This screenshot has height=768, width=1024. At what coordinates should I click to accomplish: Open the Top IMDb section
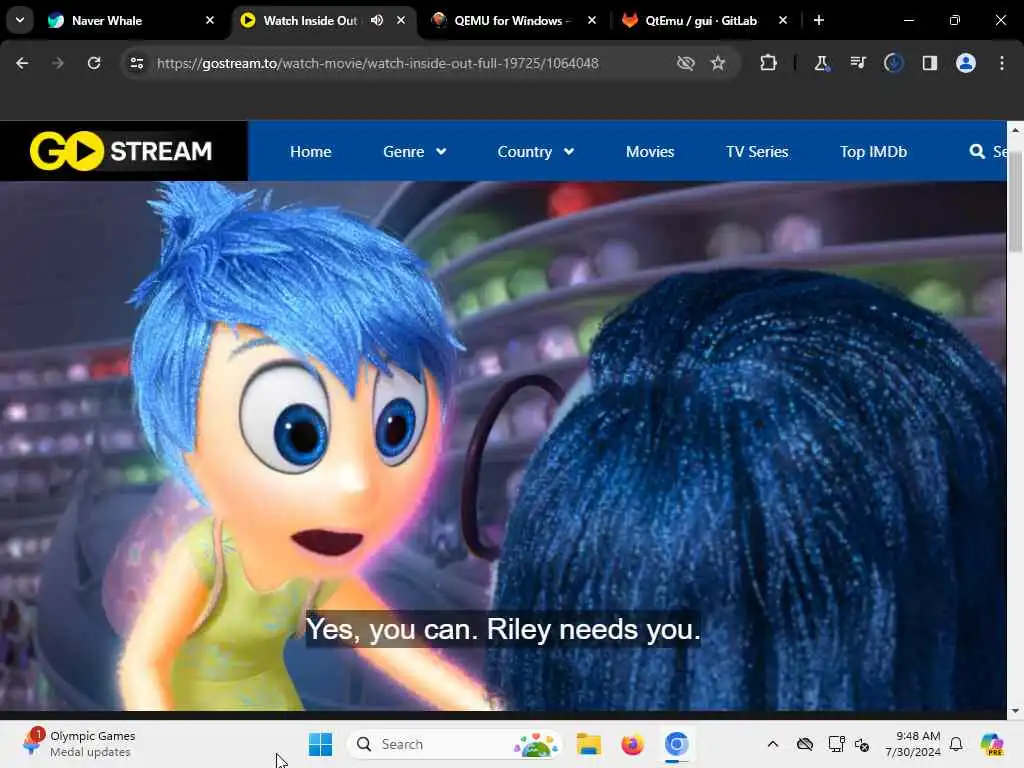[873, 152]
